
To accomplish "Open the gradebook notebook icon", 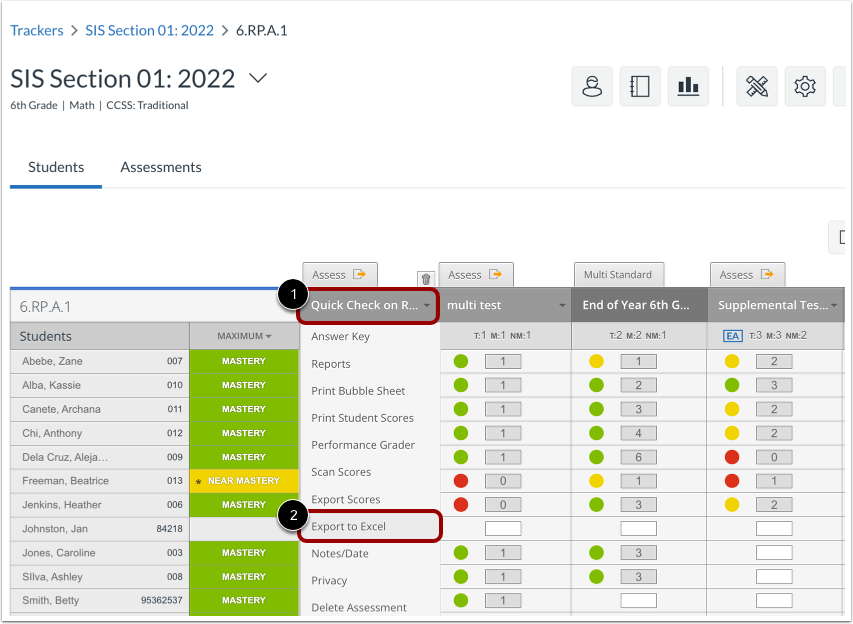I will click(x=639, y=87).
